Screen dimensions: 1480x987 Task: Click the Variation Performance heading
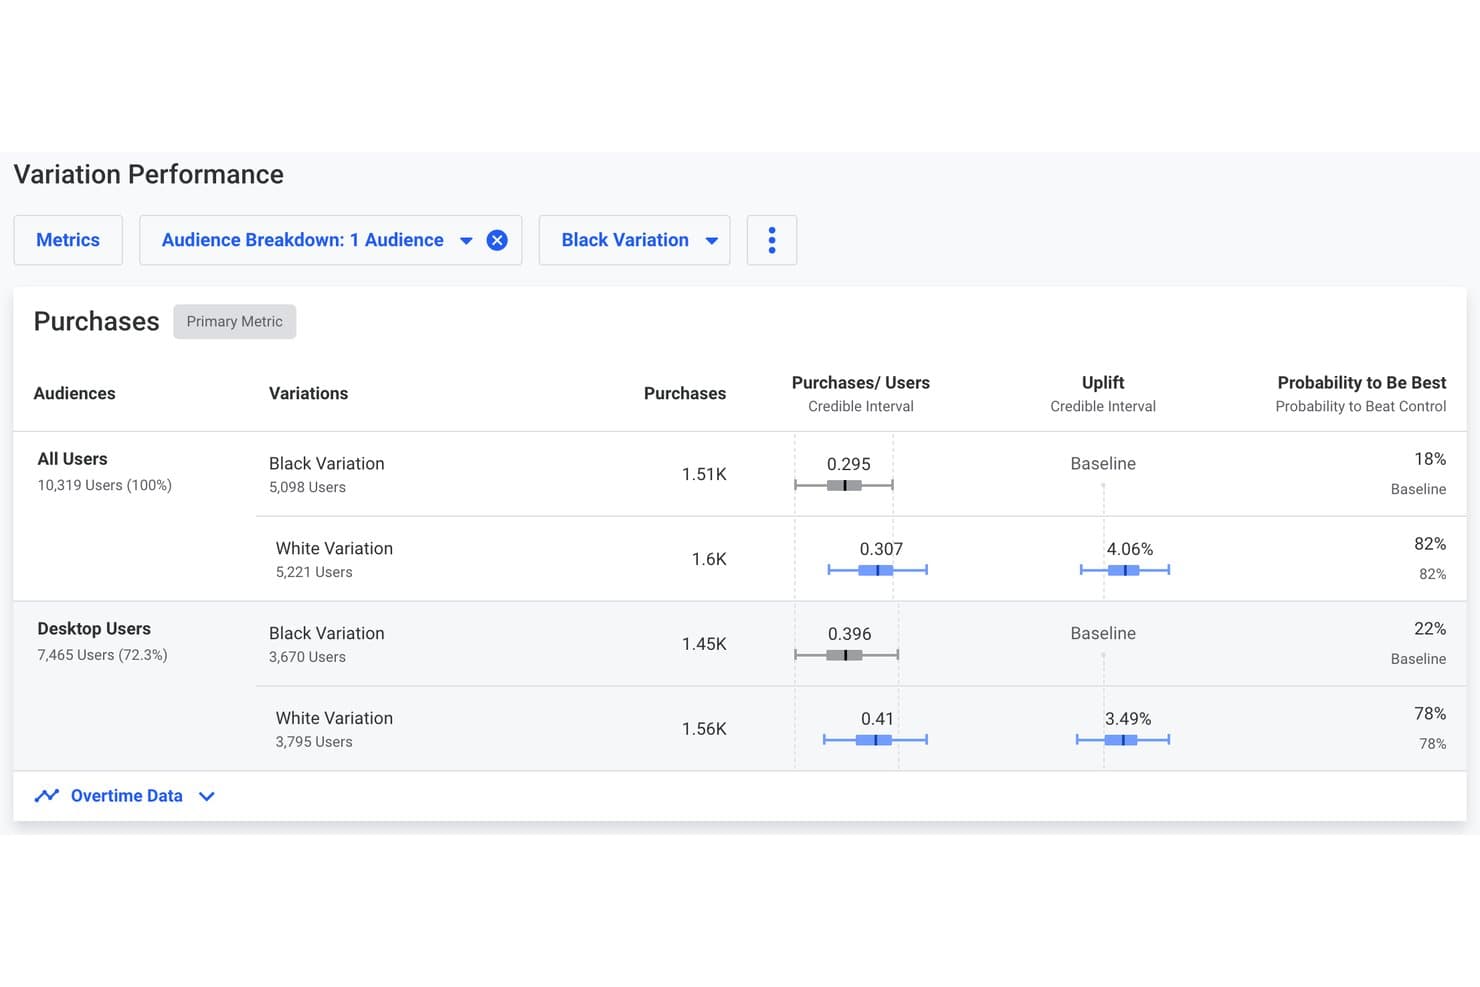(x=149, y=175)
